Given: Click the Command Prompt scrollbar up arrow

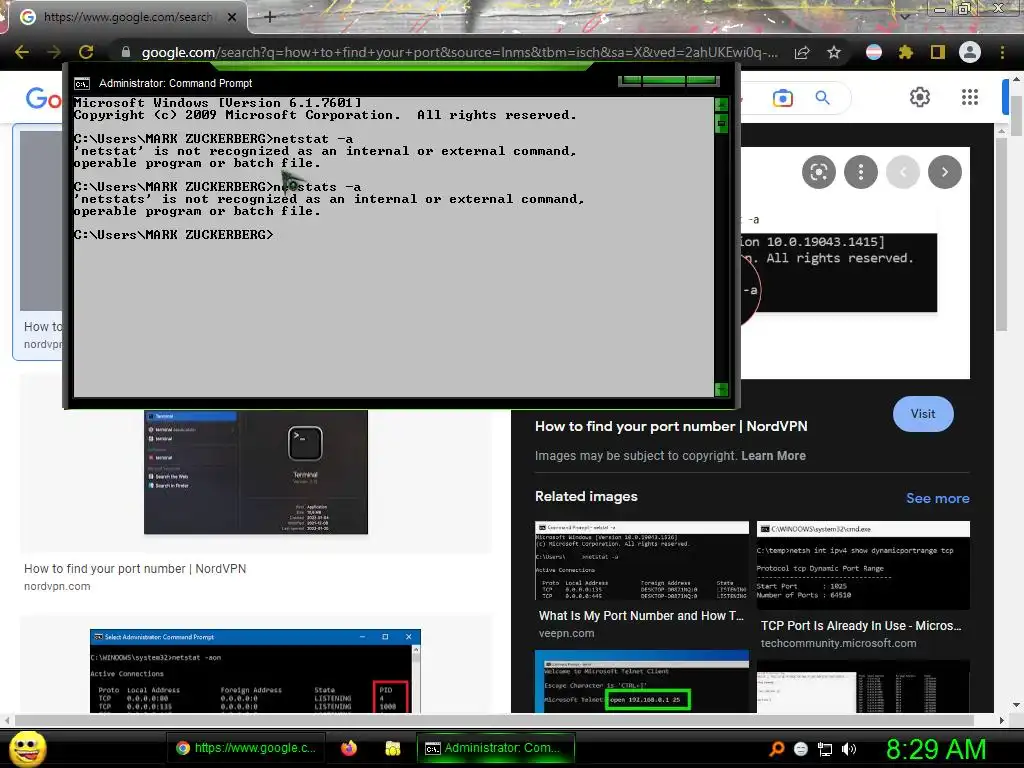Looking at the screenshot, I should pyautogui.click(x=721, y=105).
